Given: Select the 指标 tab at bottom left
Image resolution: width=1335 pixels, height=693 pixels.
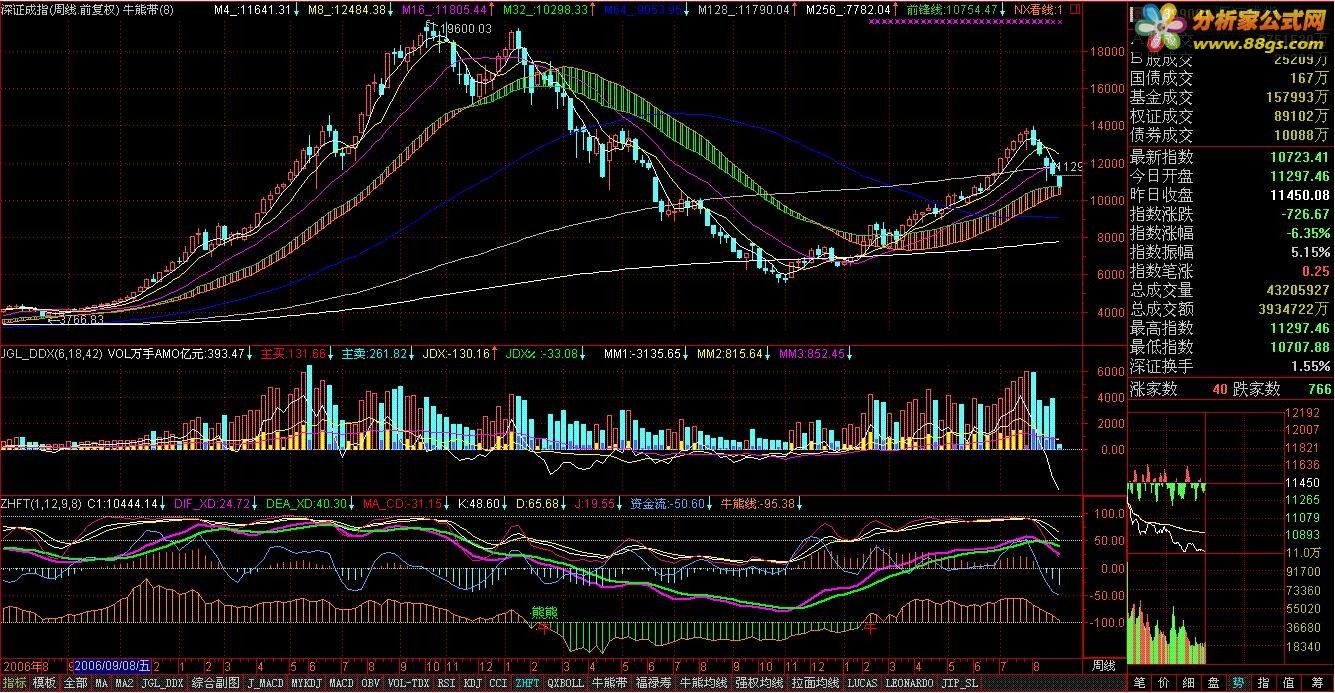Looking at the screenshot, I should click(14, 683).
